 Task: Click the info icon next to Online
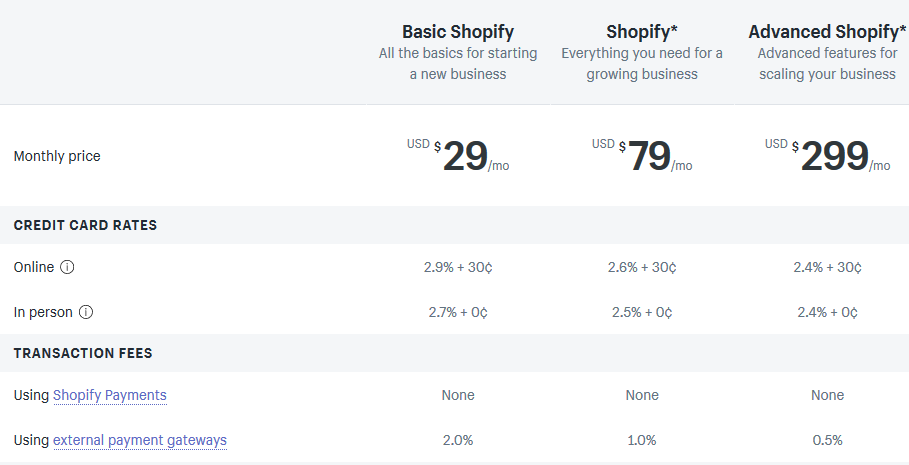(x=67, y=267)
